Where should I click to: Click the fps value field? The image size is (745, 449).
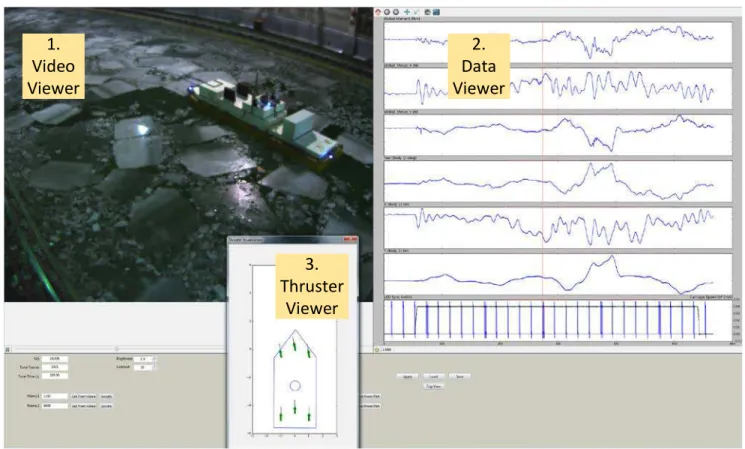point(55,359)
